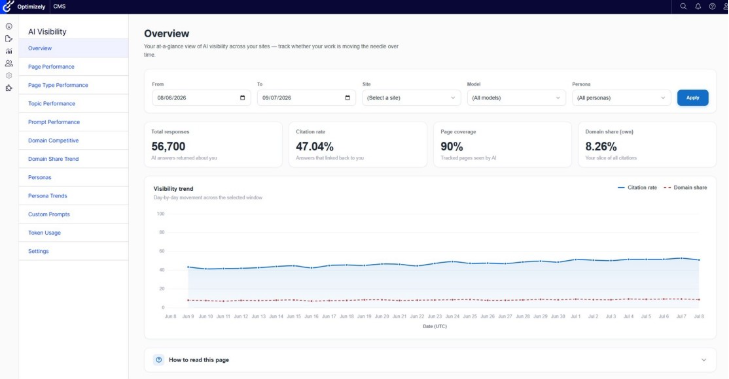This screenshot has height=379, width=729.
Task: Open the help question mark icon
Action: click(712, 7)
